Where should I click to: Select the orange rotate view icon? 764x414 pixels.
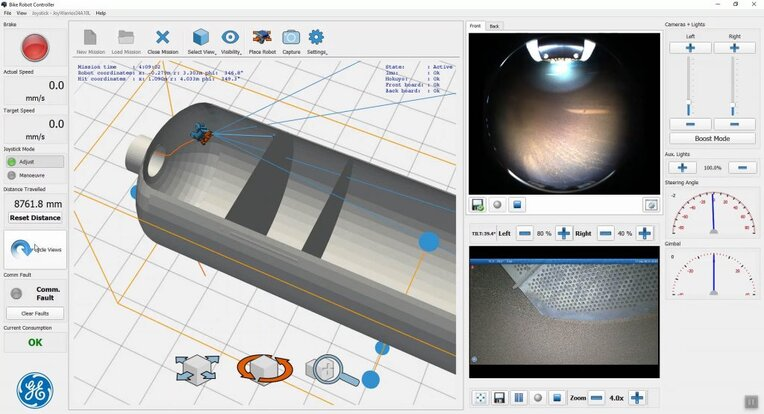click(262, 368)
